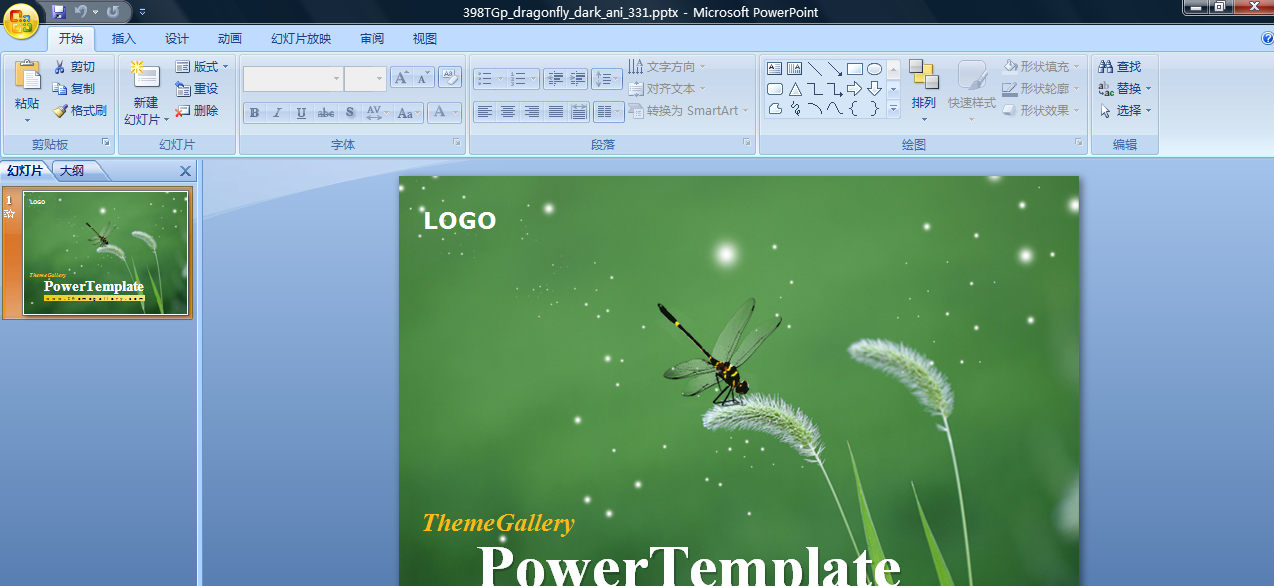
Task: Select the rounded rectangle shape
Action: click(x=774, y=89)
